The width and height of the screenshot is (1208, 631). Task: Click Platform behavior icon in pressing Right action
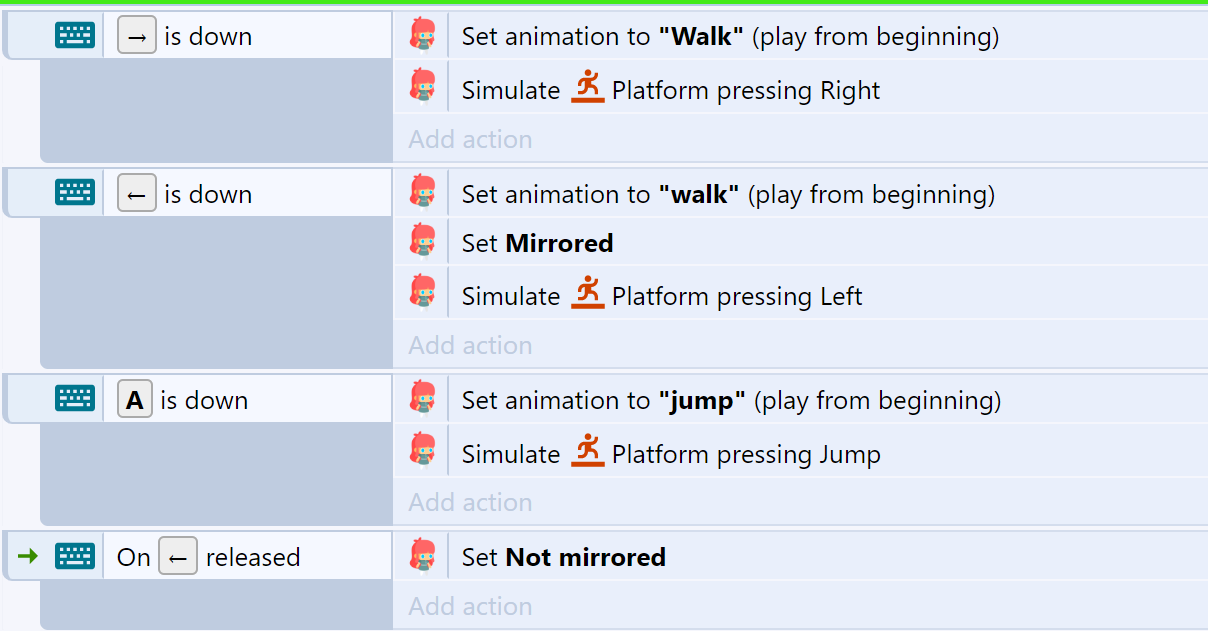588,88
